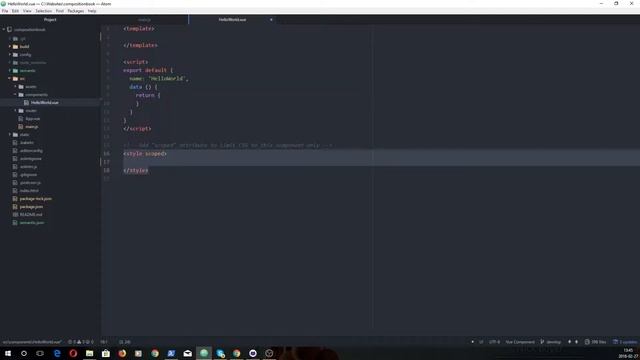Change the UTF-8 encoding in status bar
This screenshot has height=360, width=640.
[494, 342]
